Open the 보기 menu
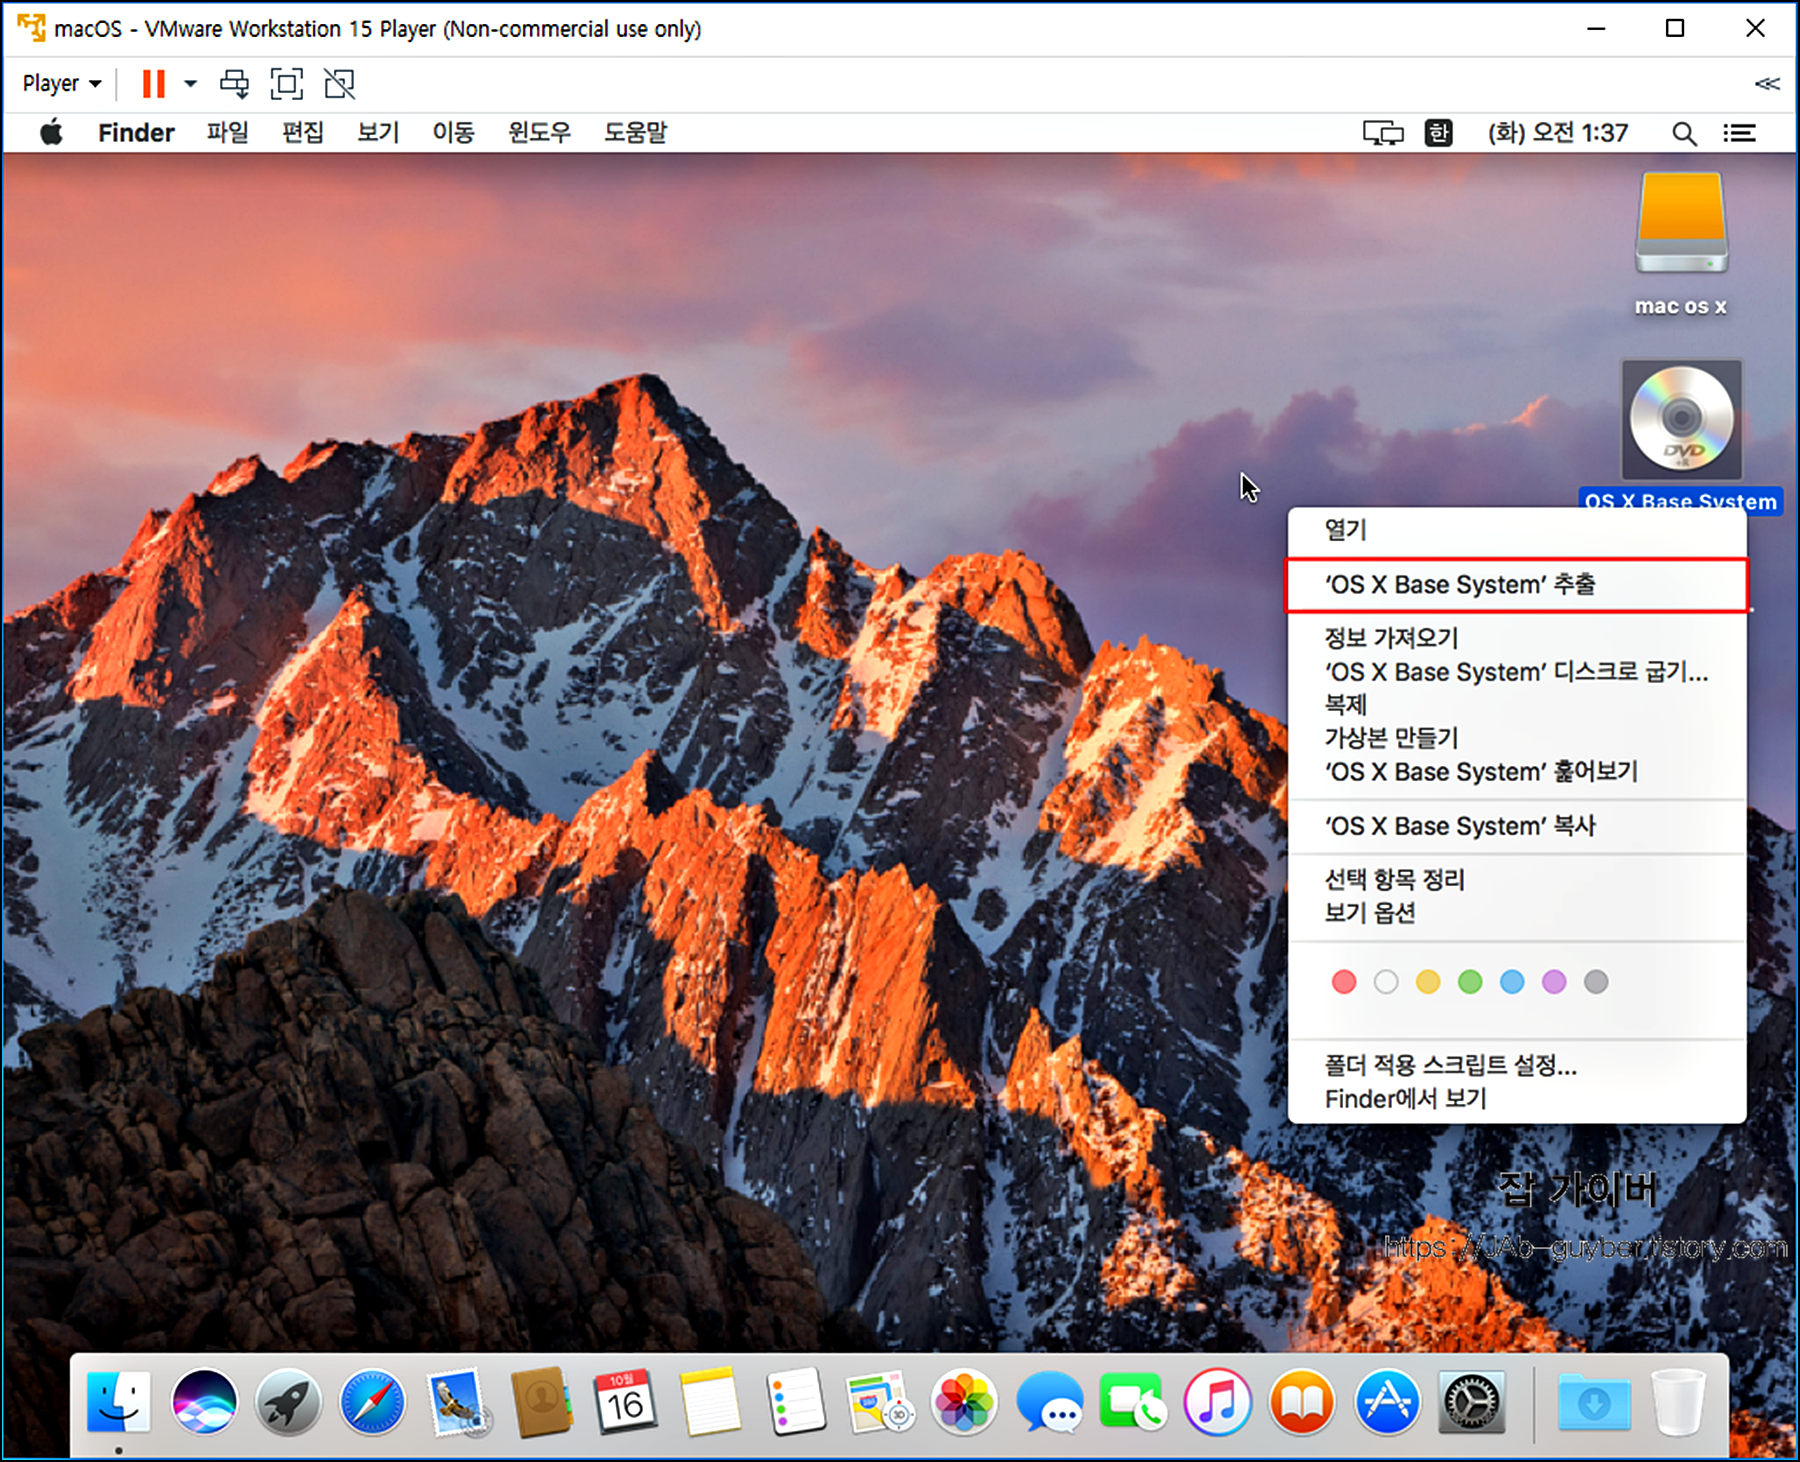The image size is (1800, 1462). pyautogui.click(x=378, y=133)
